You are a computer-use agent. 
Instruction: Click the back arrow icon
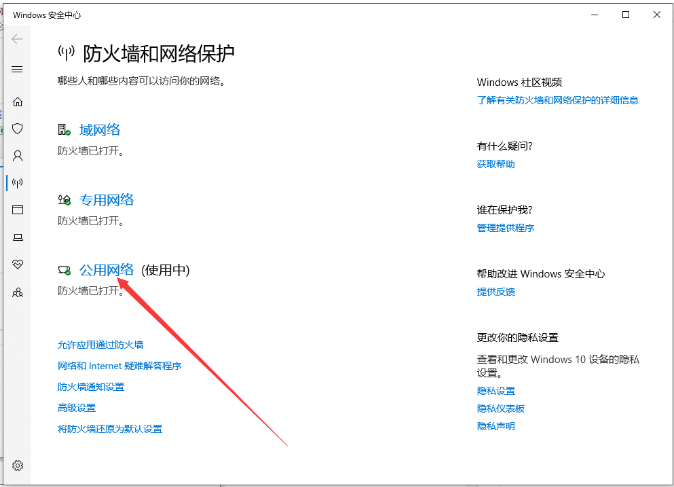pyautogui.click(x=17, y=39)
